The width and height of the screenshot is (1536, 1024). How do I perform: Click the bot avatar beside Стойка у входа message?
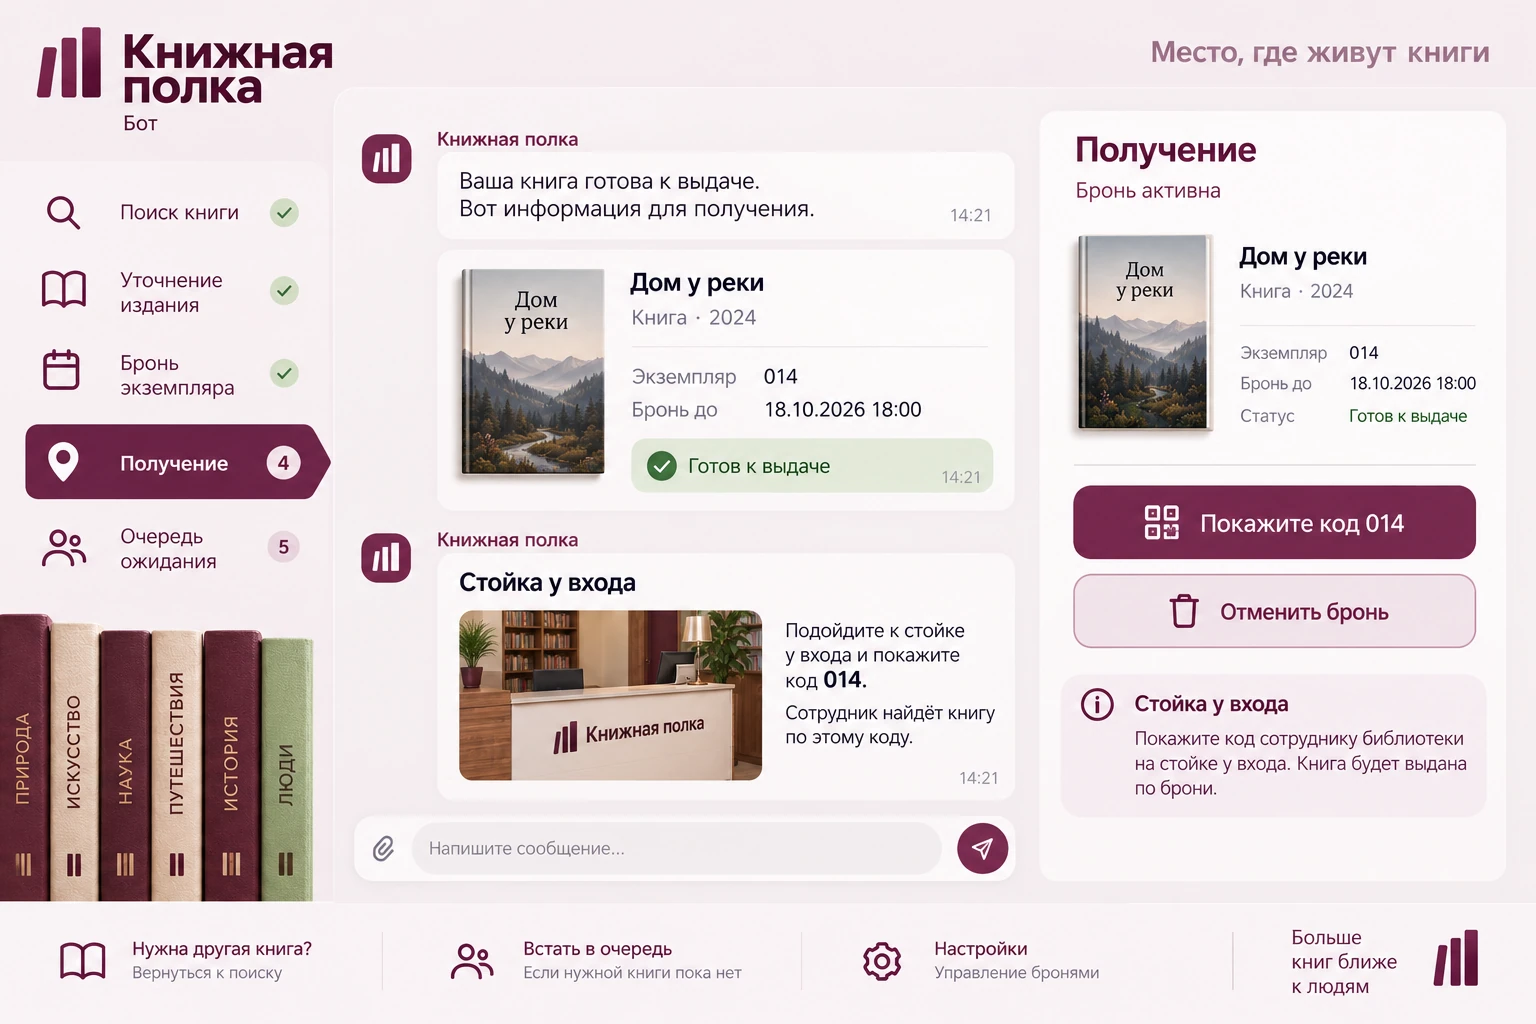(x=387, y=558)
